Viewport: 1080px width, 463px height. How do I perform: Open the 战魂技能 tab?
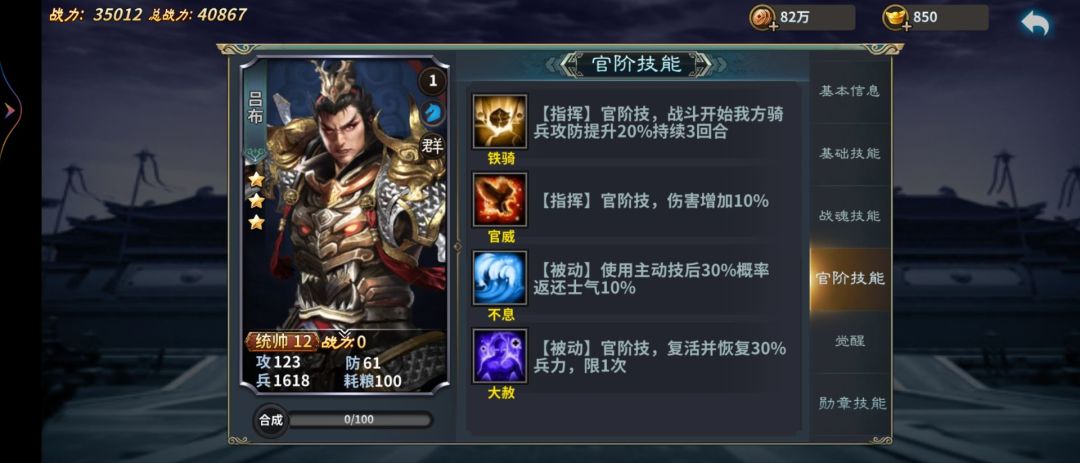coord(849,216)
